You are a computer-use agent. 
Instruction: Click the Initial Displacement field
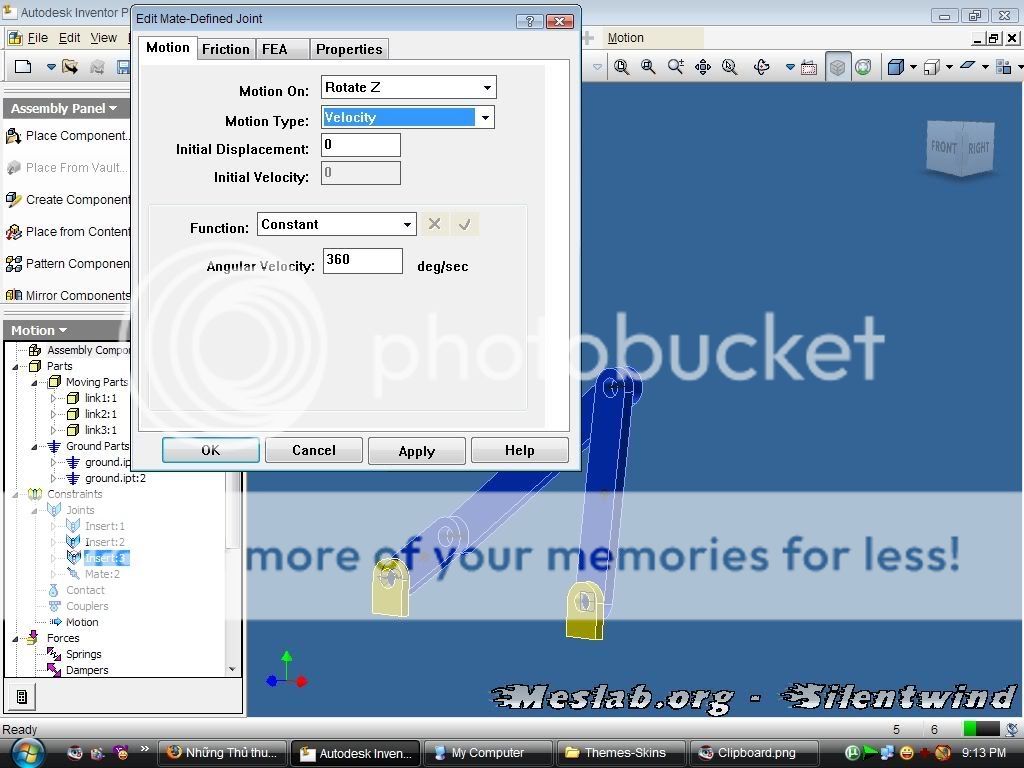click(x=360, y=145)
